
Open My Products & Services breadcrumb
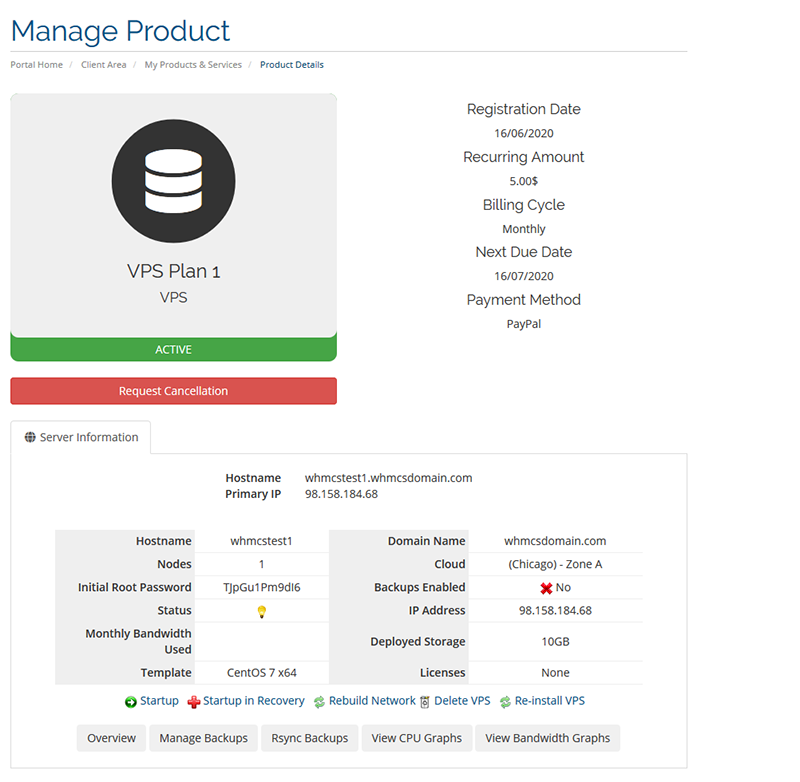193,65
